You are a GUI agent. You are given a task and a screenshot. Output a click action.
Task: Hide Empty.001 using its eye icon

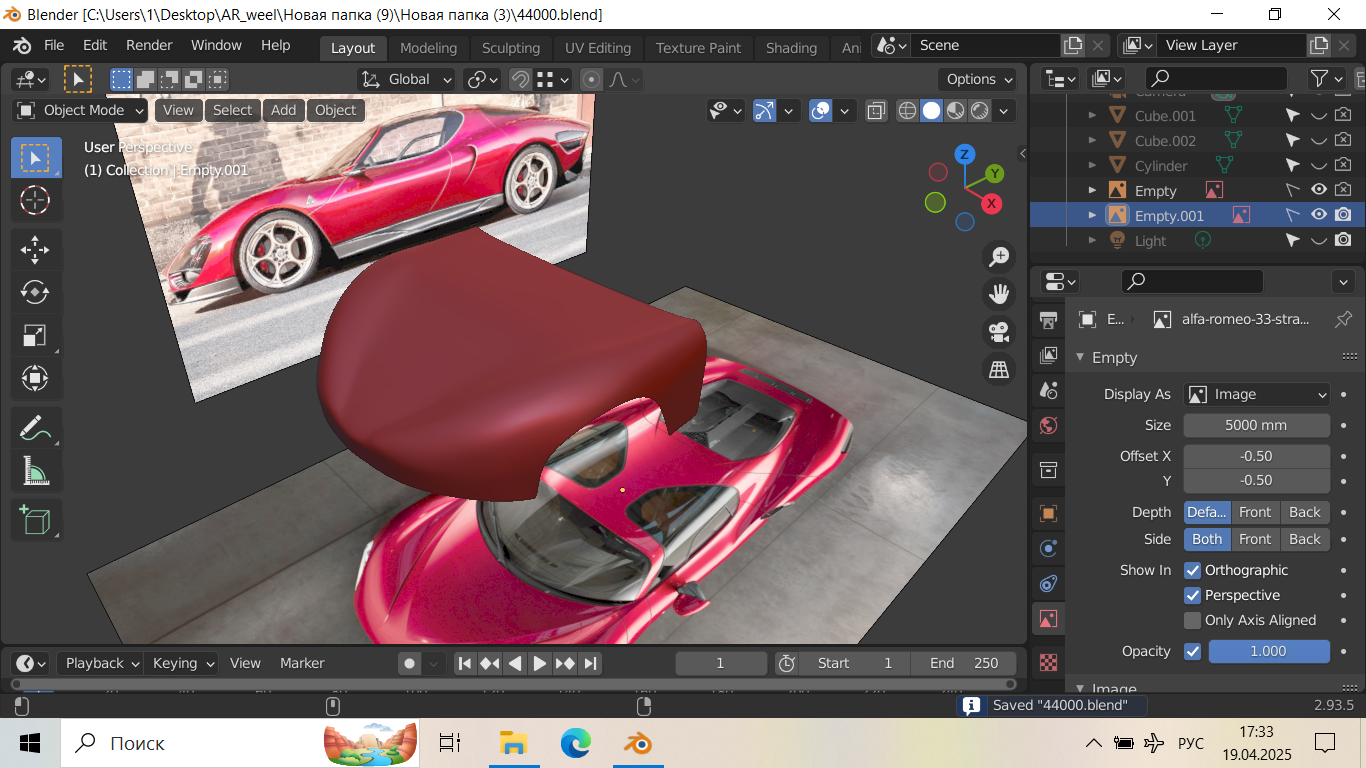coord(1319,215)
